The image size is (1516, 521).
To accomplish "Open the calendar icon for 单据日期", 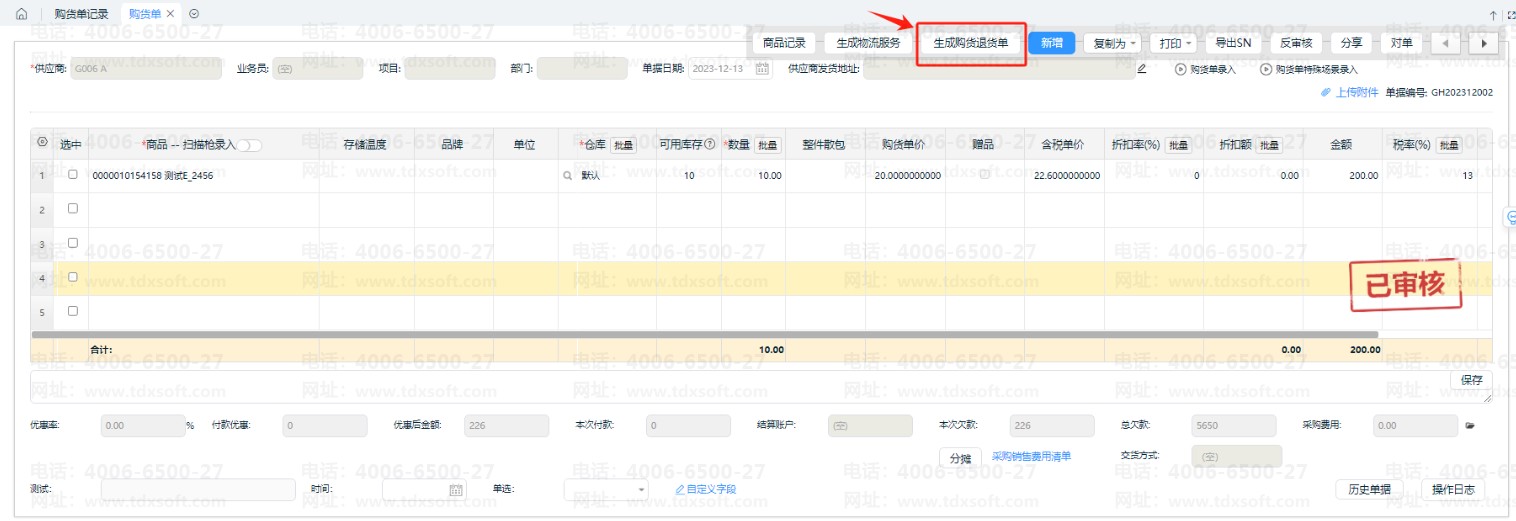I will (762, 69).
